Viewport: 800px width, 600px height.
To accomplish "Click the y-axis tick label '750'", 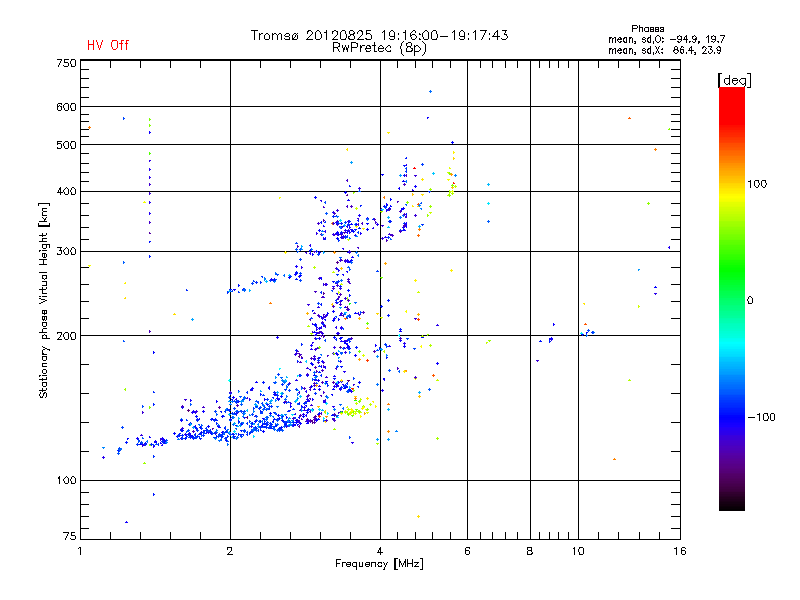I will (66, 63).
